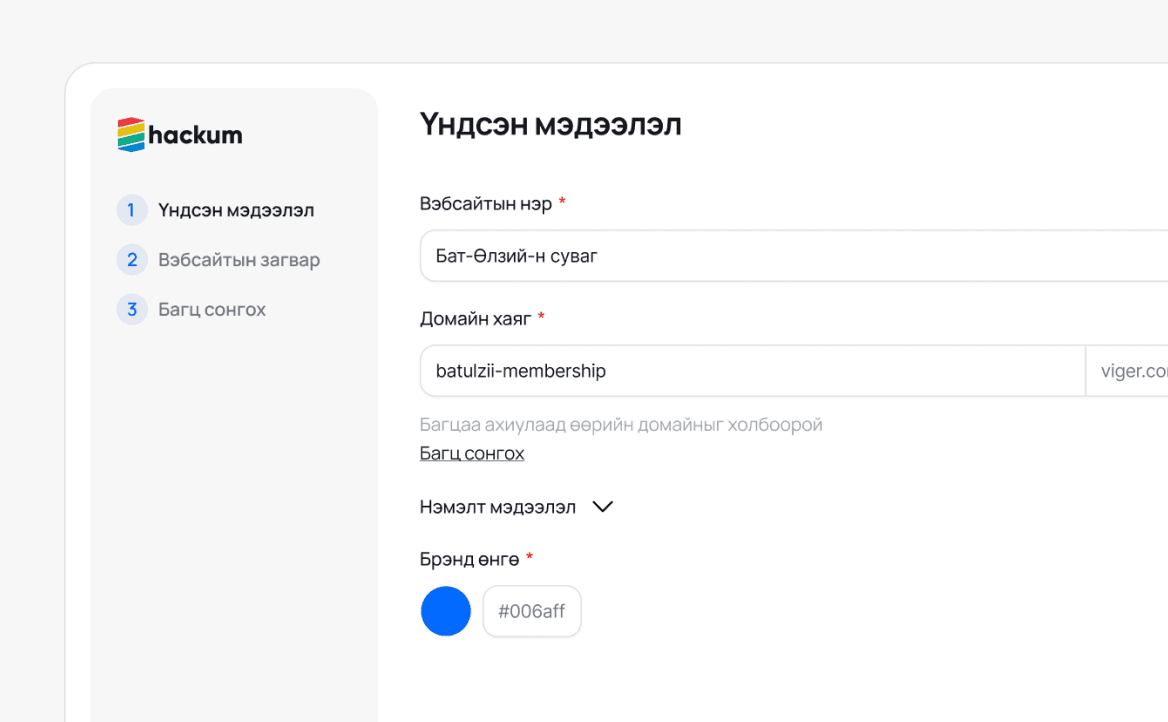The image size is (1168, 722).
Task: Click the Үндсэн мэдээлэл page heading
Action: coord(551,124)
